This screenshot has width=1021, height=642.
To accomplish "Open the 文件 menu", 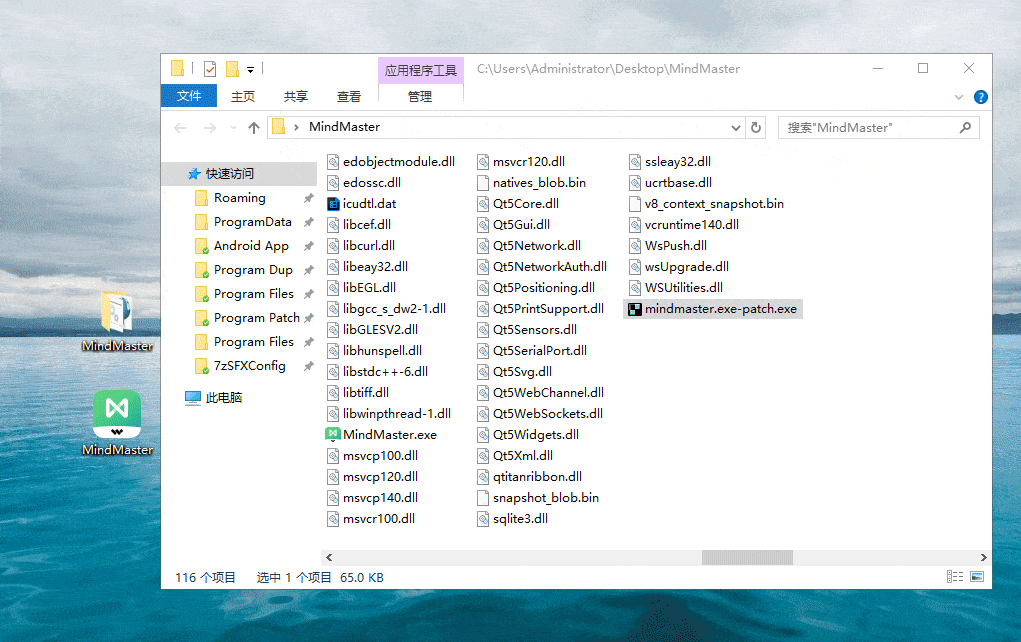I will click(x=188, y=96).
